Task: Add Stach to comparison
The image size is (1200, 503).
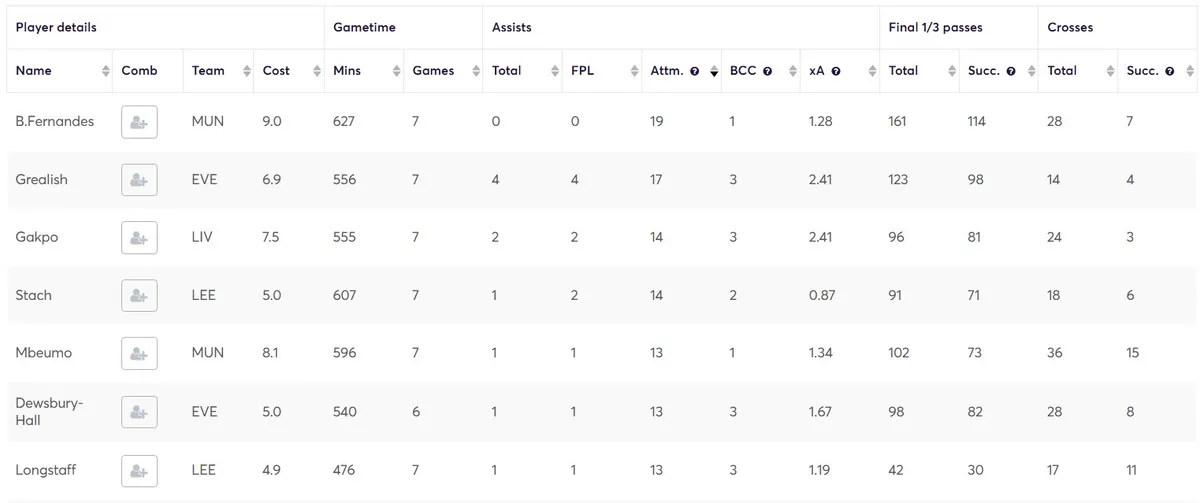Action: click(139, 296)
